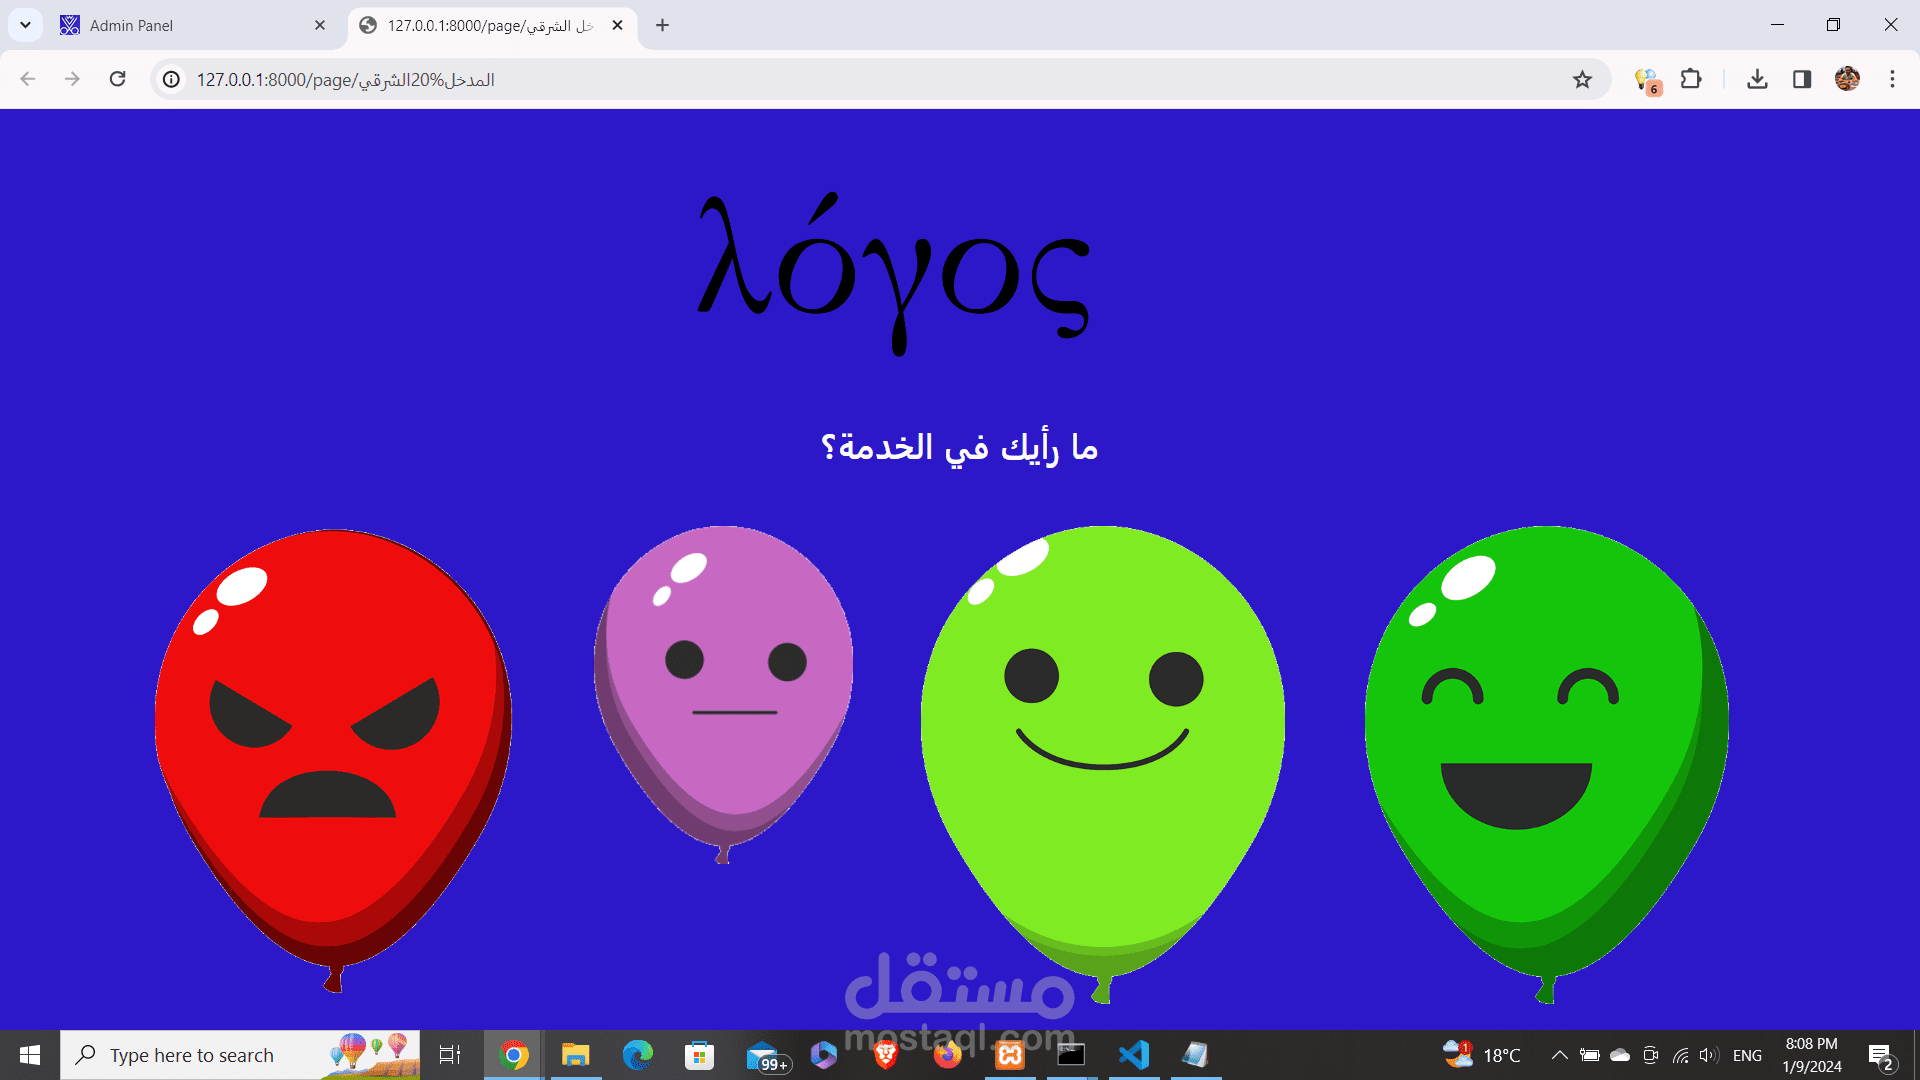Open Chrome's three-dot menu

click(x=1892, y=79)
